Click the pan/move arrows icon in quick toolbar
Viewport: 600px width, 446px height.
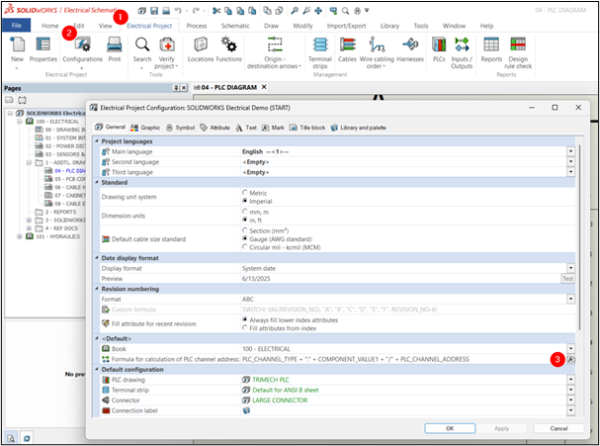318,11
